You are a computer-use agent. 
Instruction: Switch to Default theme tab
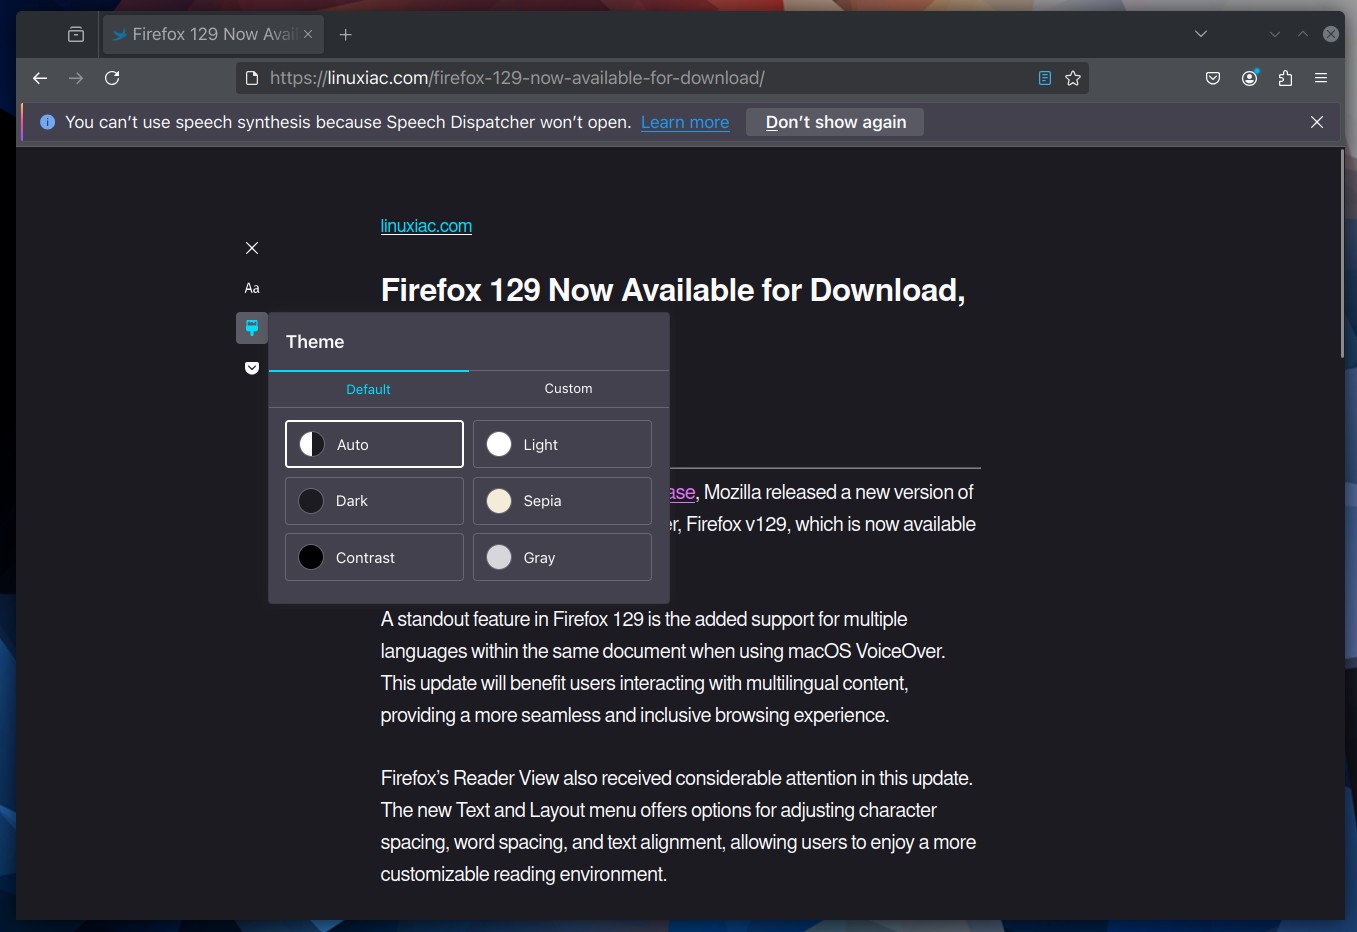(368, 389)
